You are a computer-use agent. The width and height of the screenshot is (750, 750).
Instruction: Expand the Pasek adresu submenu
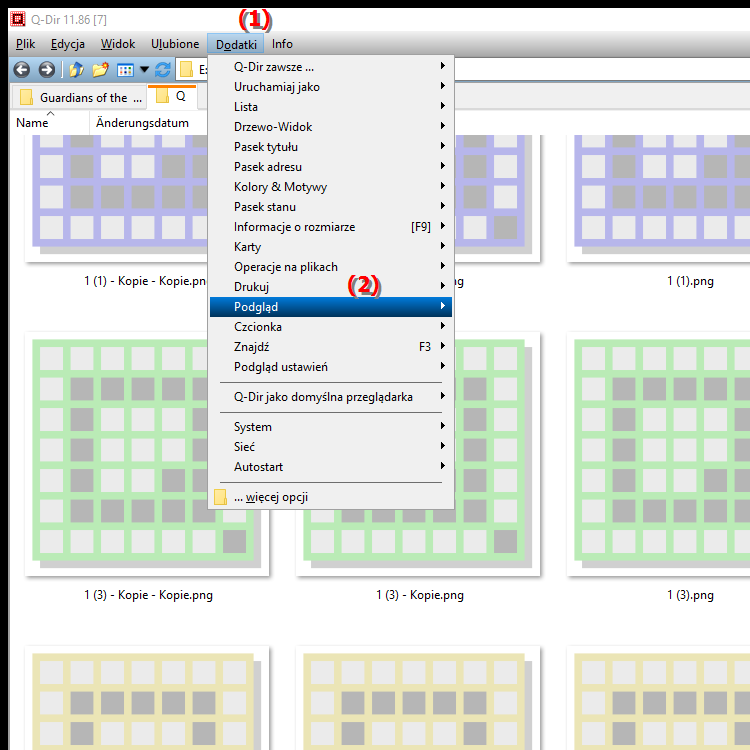(331, 167)
